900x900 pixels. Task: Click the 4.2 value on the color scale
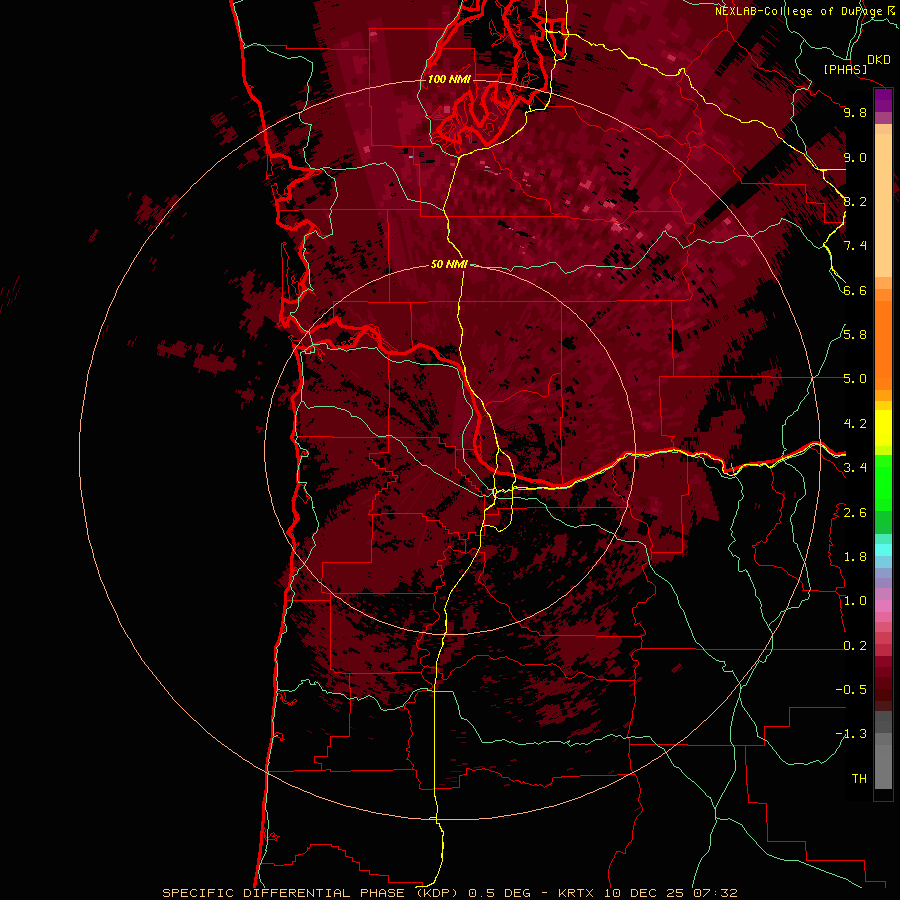click(855, 424)
